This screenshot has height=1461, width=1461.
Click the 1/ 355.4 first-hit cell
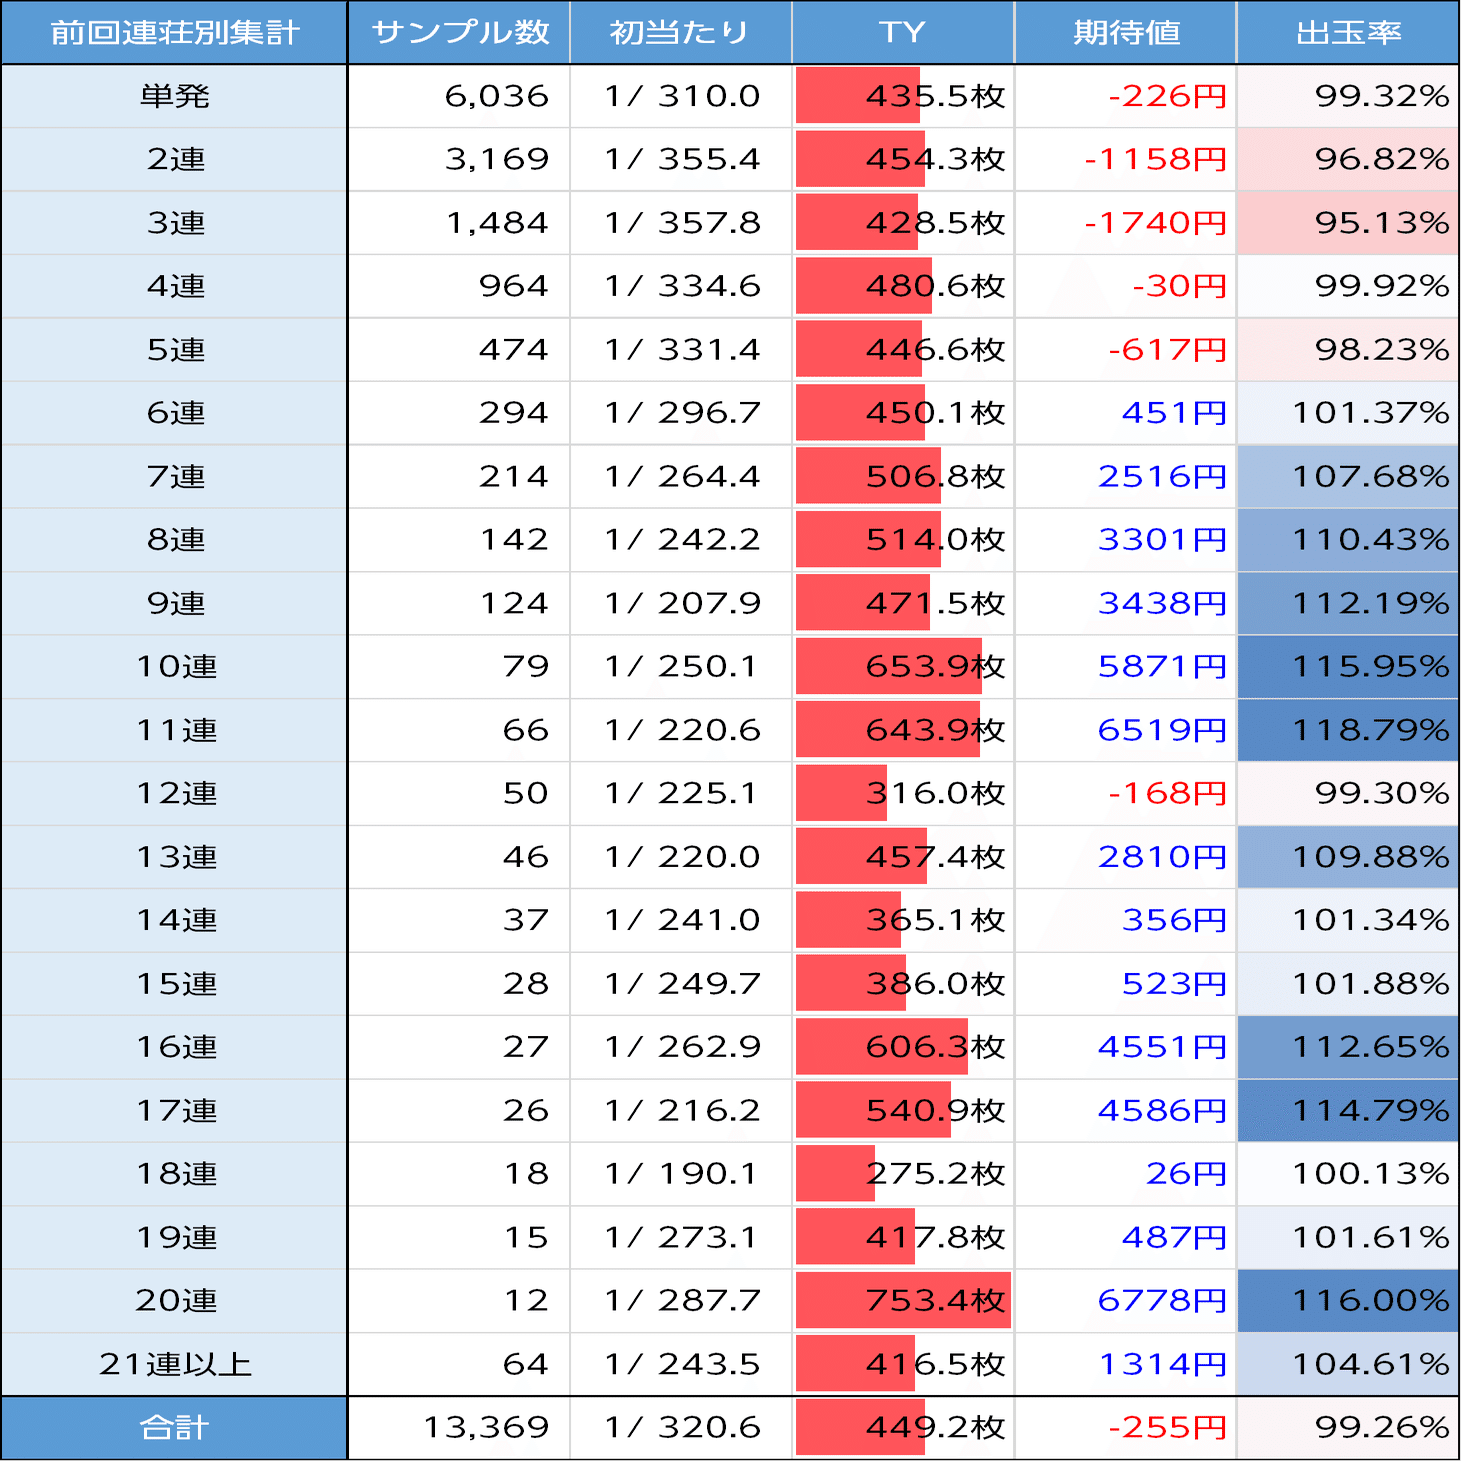coord(681,159)
